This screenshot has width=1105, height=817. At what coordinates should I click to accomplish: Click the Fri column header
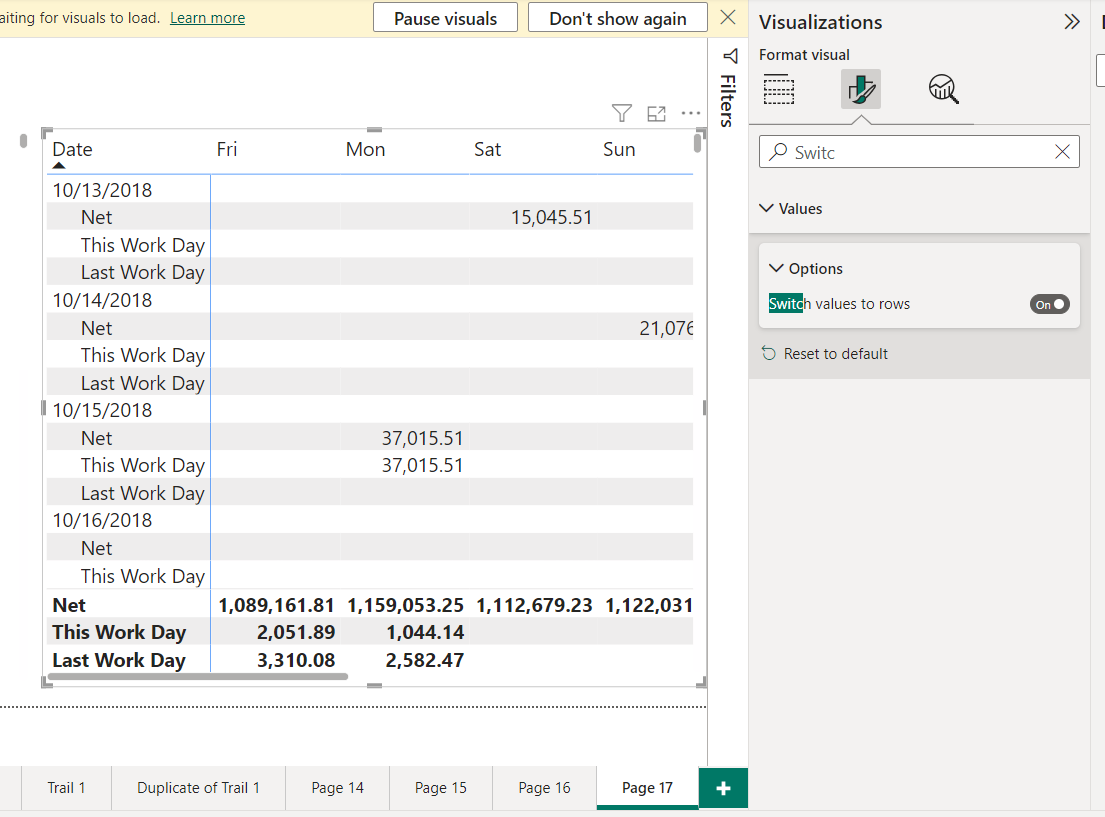[226, 149]
